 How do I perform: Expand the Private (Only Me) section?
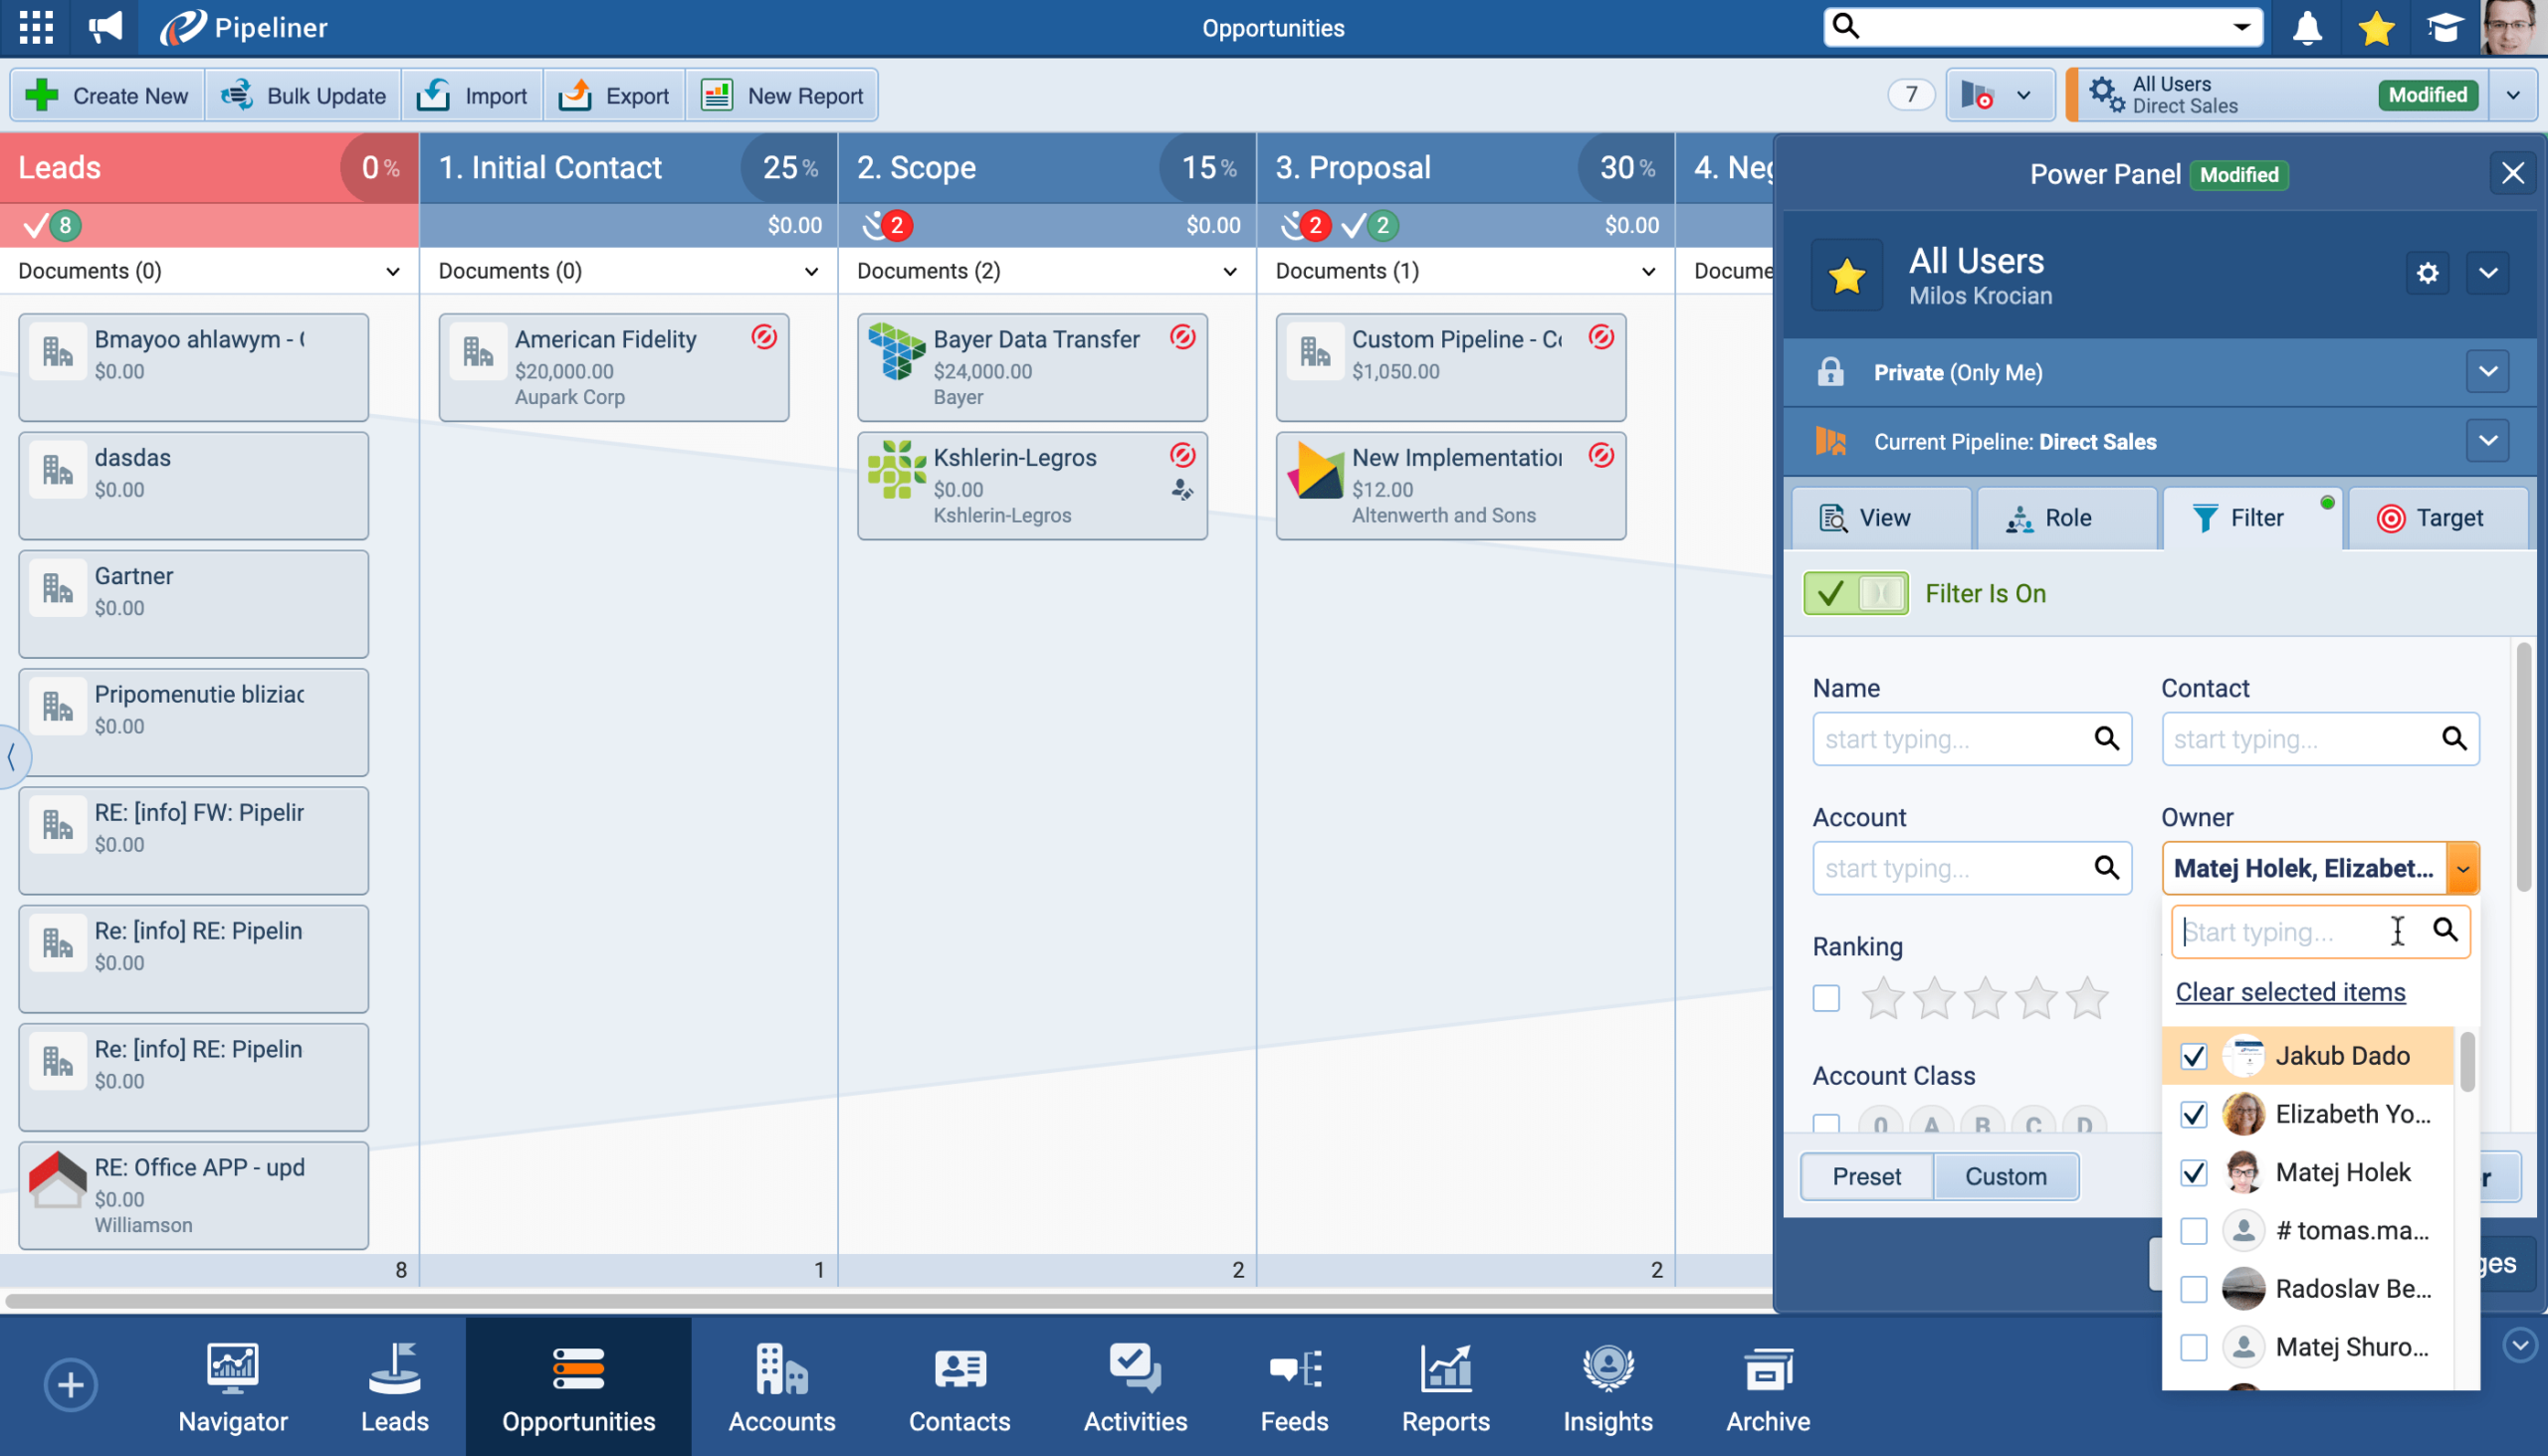click(2487, 372)
